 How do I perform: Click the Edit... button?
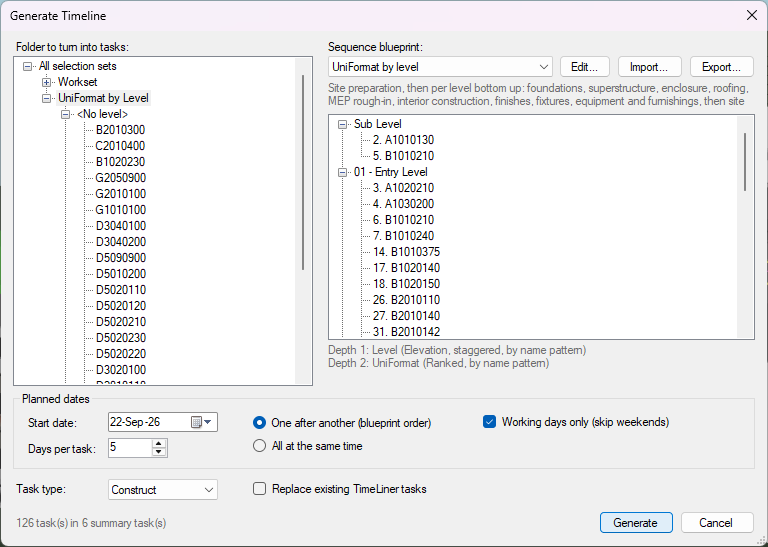[x=584, y=67]
